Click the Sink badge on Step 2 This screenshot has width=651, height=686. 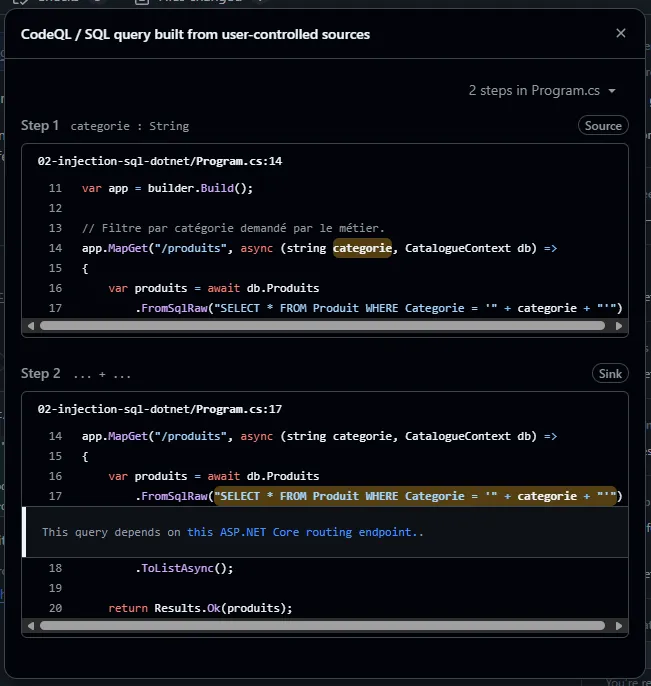[610, 374]
